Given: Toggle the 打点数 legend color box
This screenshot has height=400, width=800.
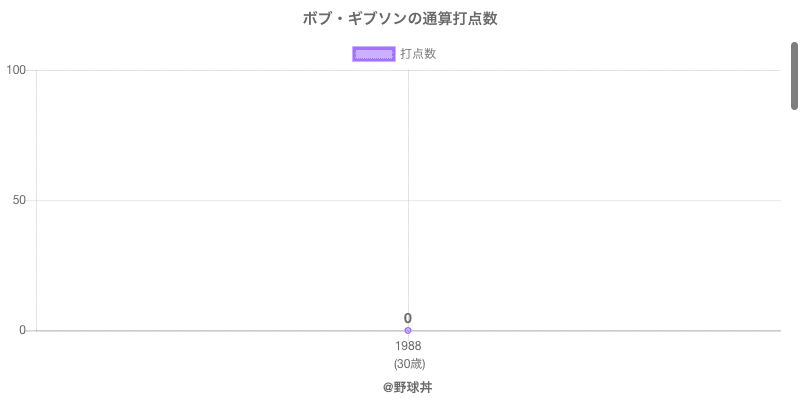Looking at the screenshot, I should [x=374, y=54].
